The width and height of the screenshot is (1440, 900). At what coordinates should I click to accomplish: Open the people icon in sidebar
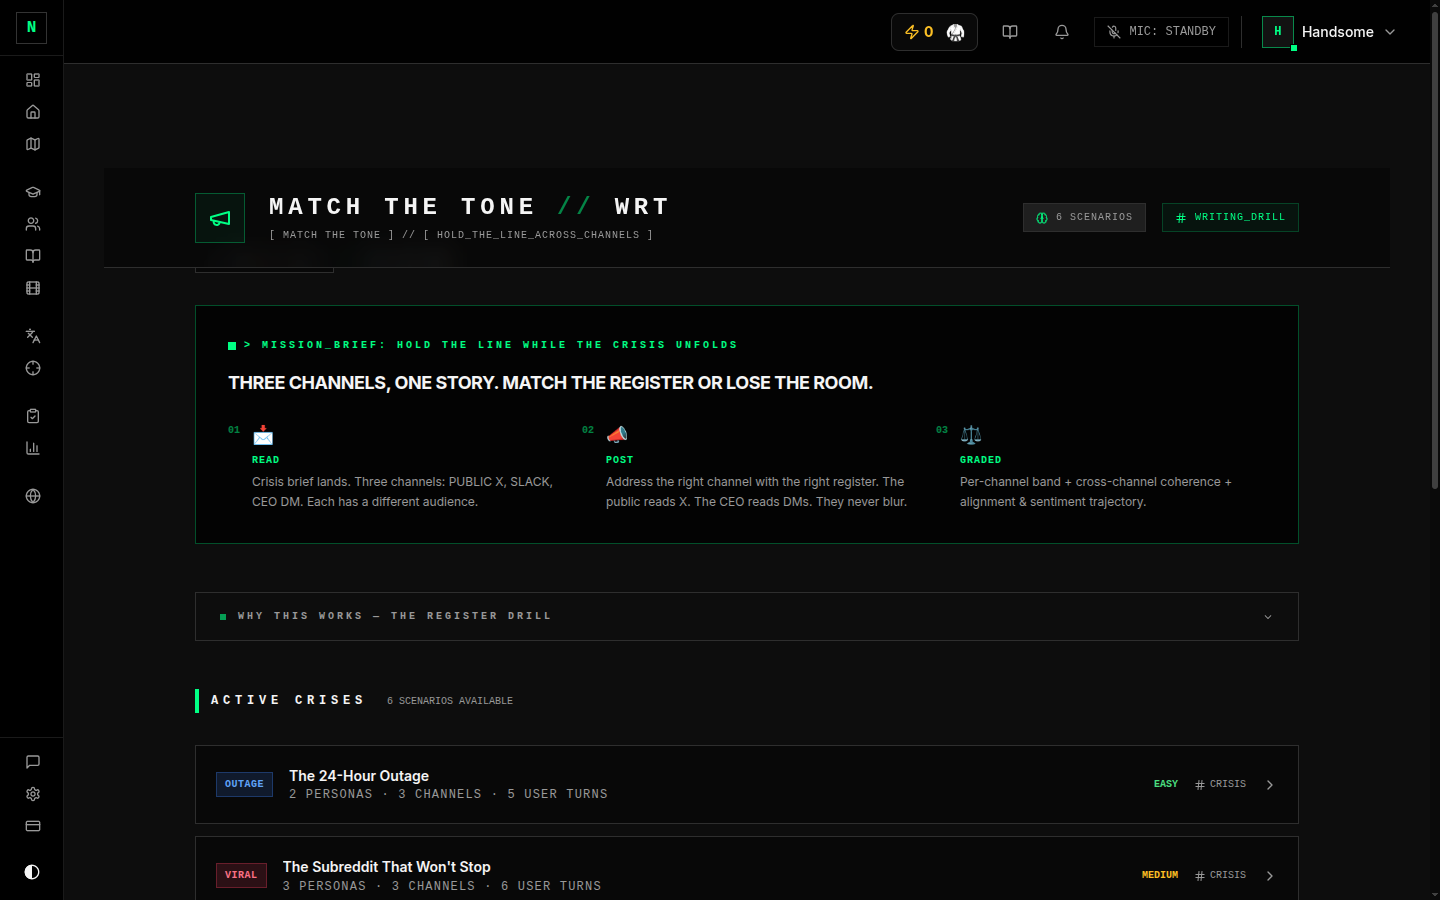click(33, 224)
